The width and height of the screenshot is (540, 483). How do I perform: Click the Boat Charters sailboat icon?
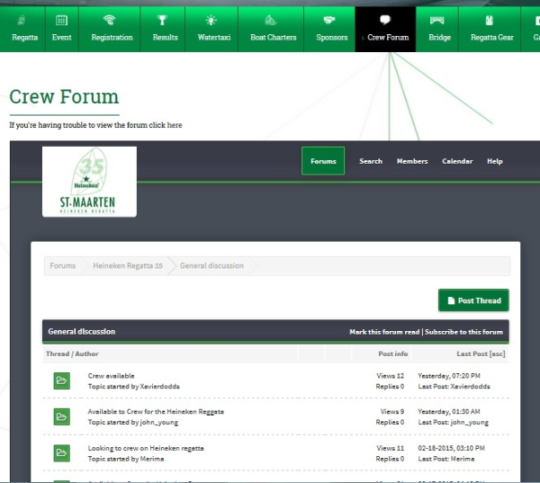pyautogui.click(x=271, y=20)
